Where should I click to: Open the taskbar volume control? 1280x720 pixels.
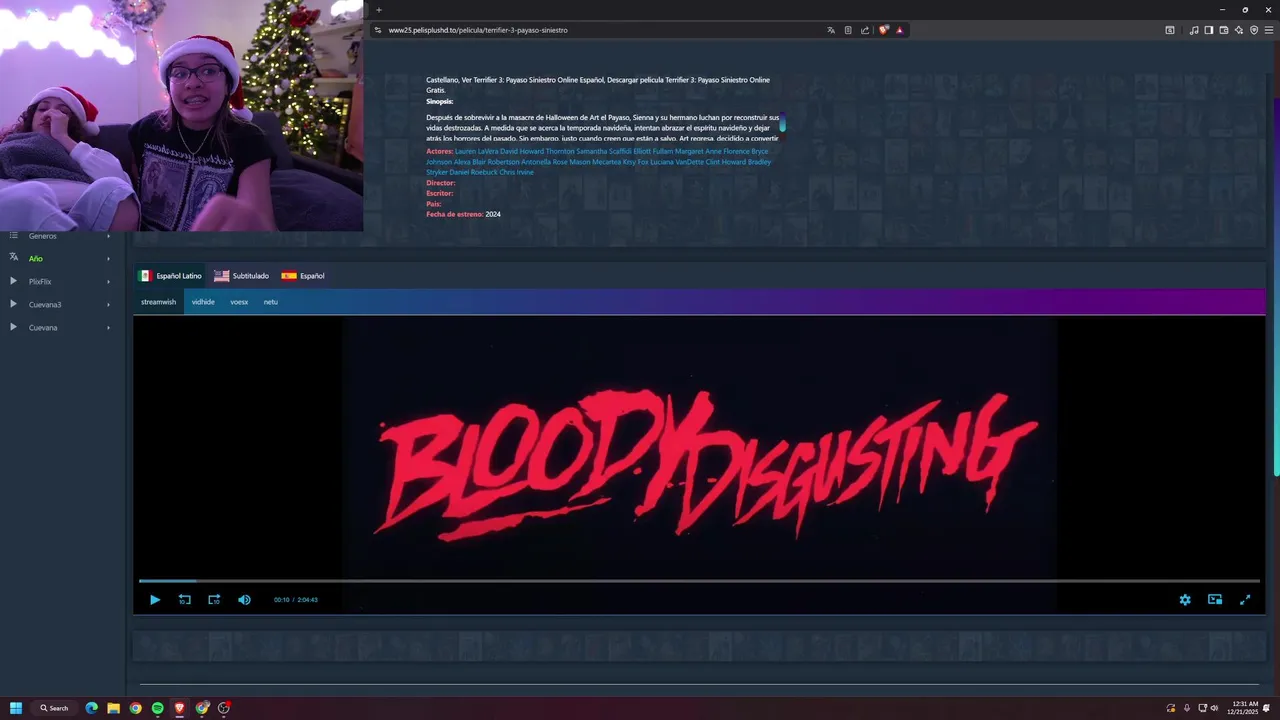pyautogui.click(x=1214, y=708)
